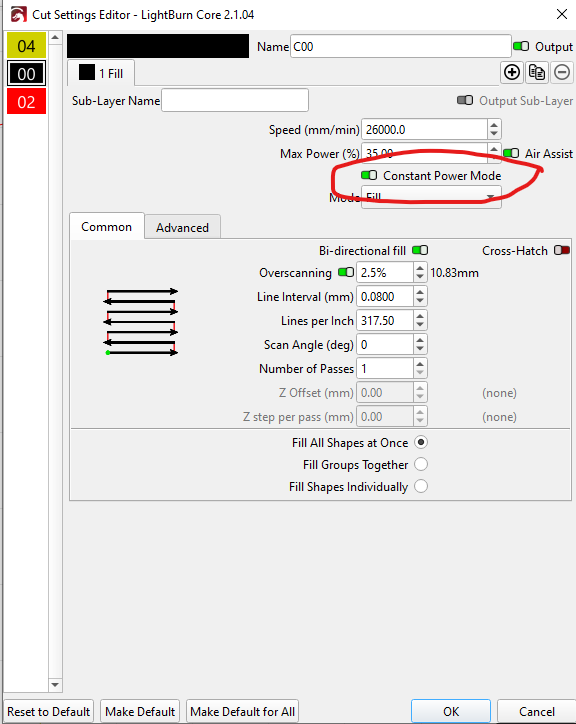Image resolution: width=576 pixels, height=724 pixels.
Task: Disable the Air Assist toggle
Action: (x=511, y=153)
